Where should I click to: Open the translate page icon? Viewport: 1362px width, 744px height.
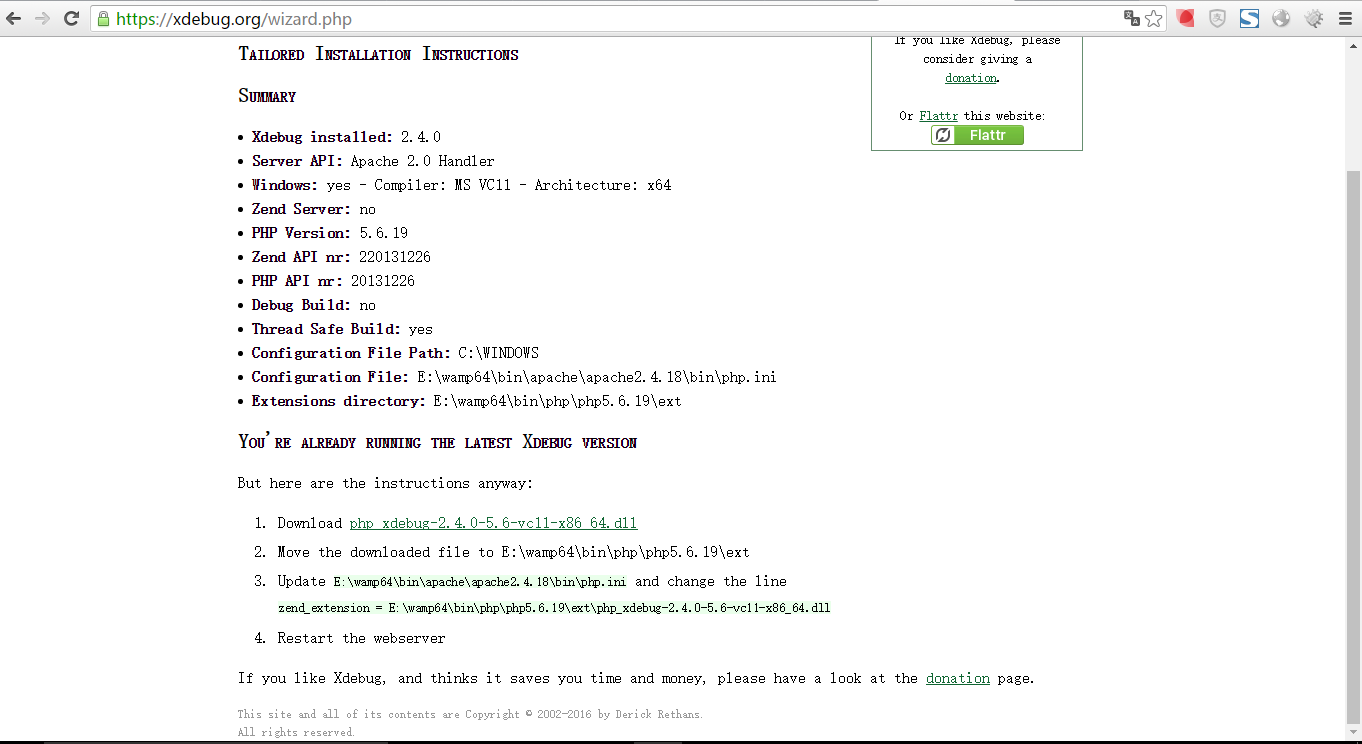pyautogui.click(x=1131, y=18)
